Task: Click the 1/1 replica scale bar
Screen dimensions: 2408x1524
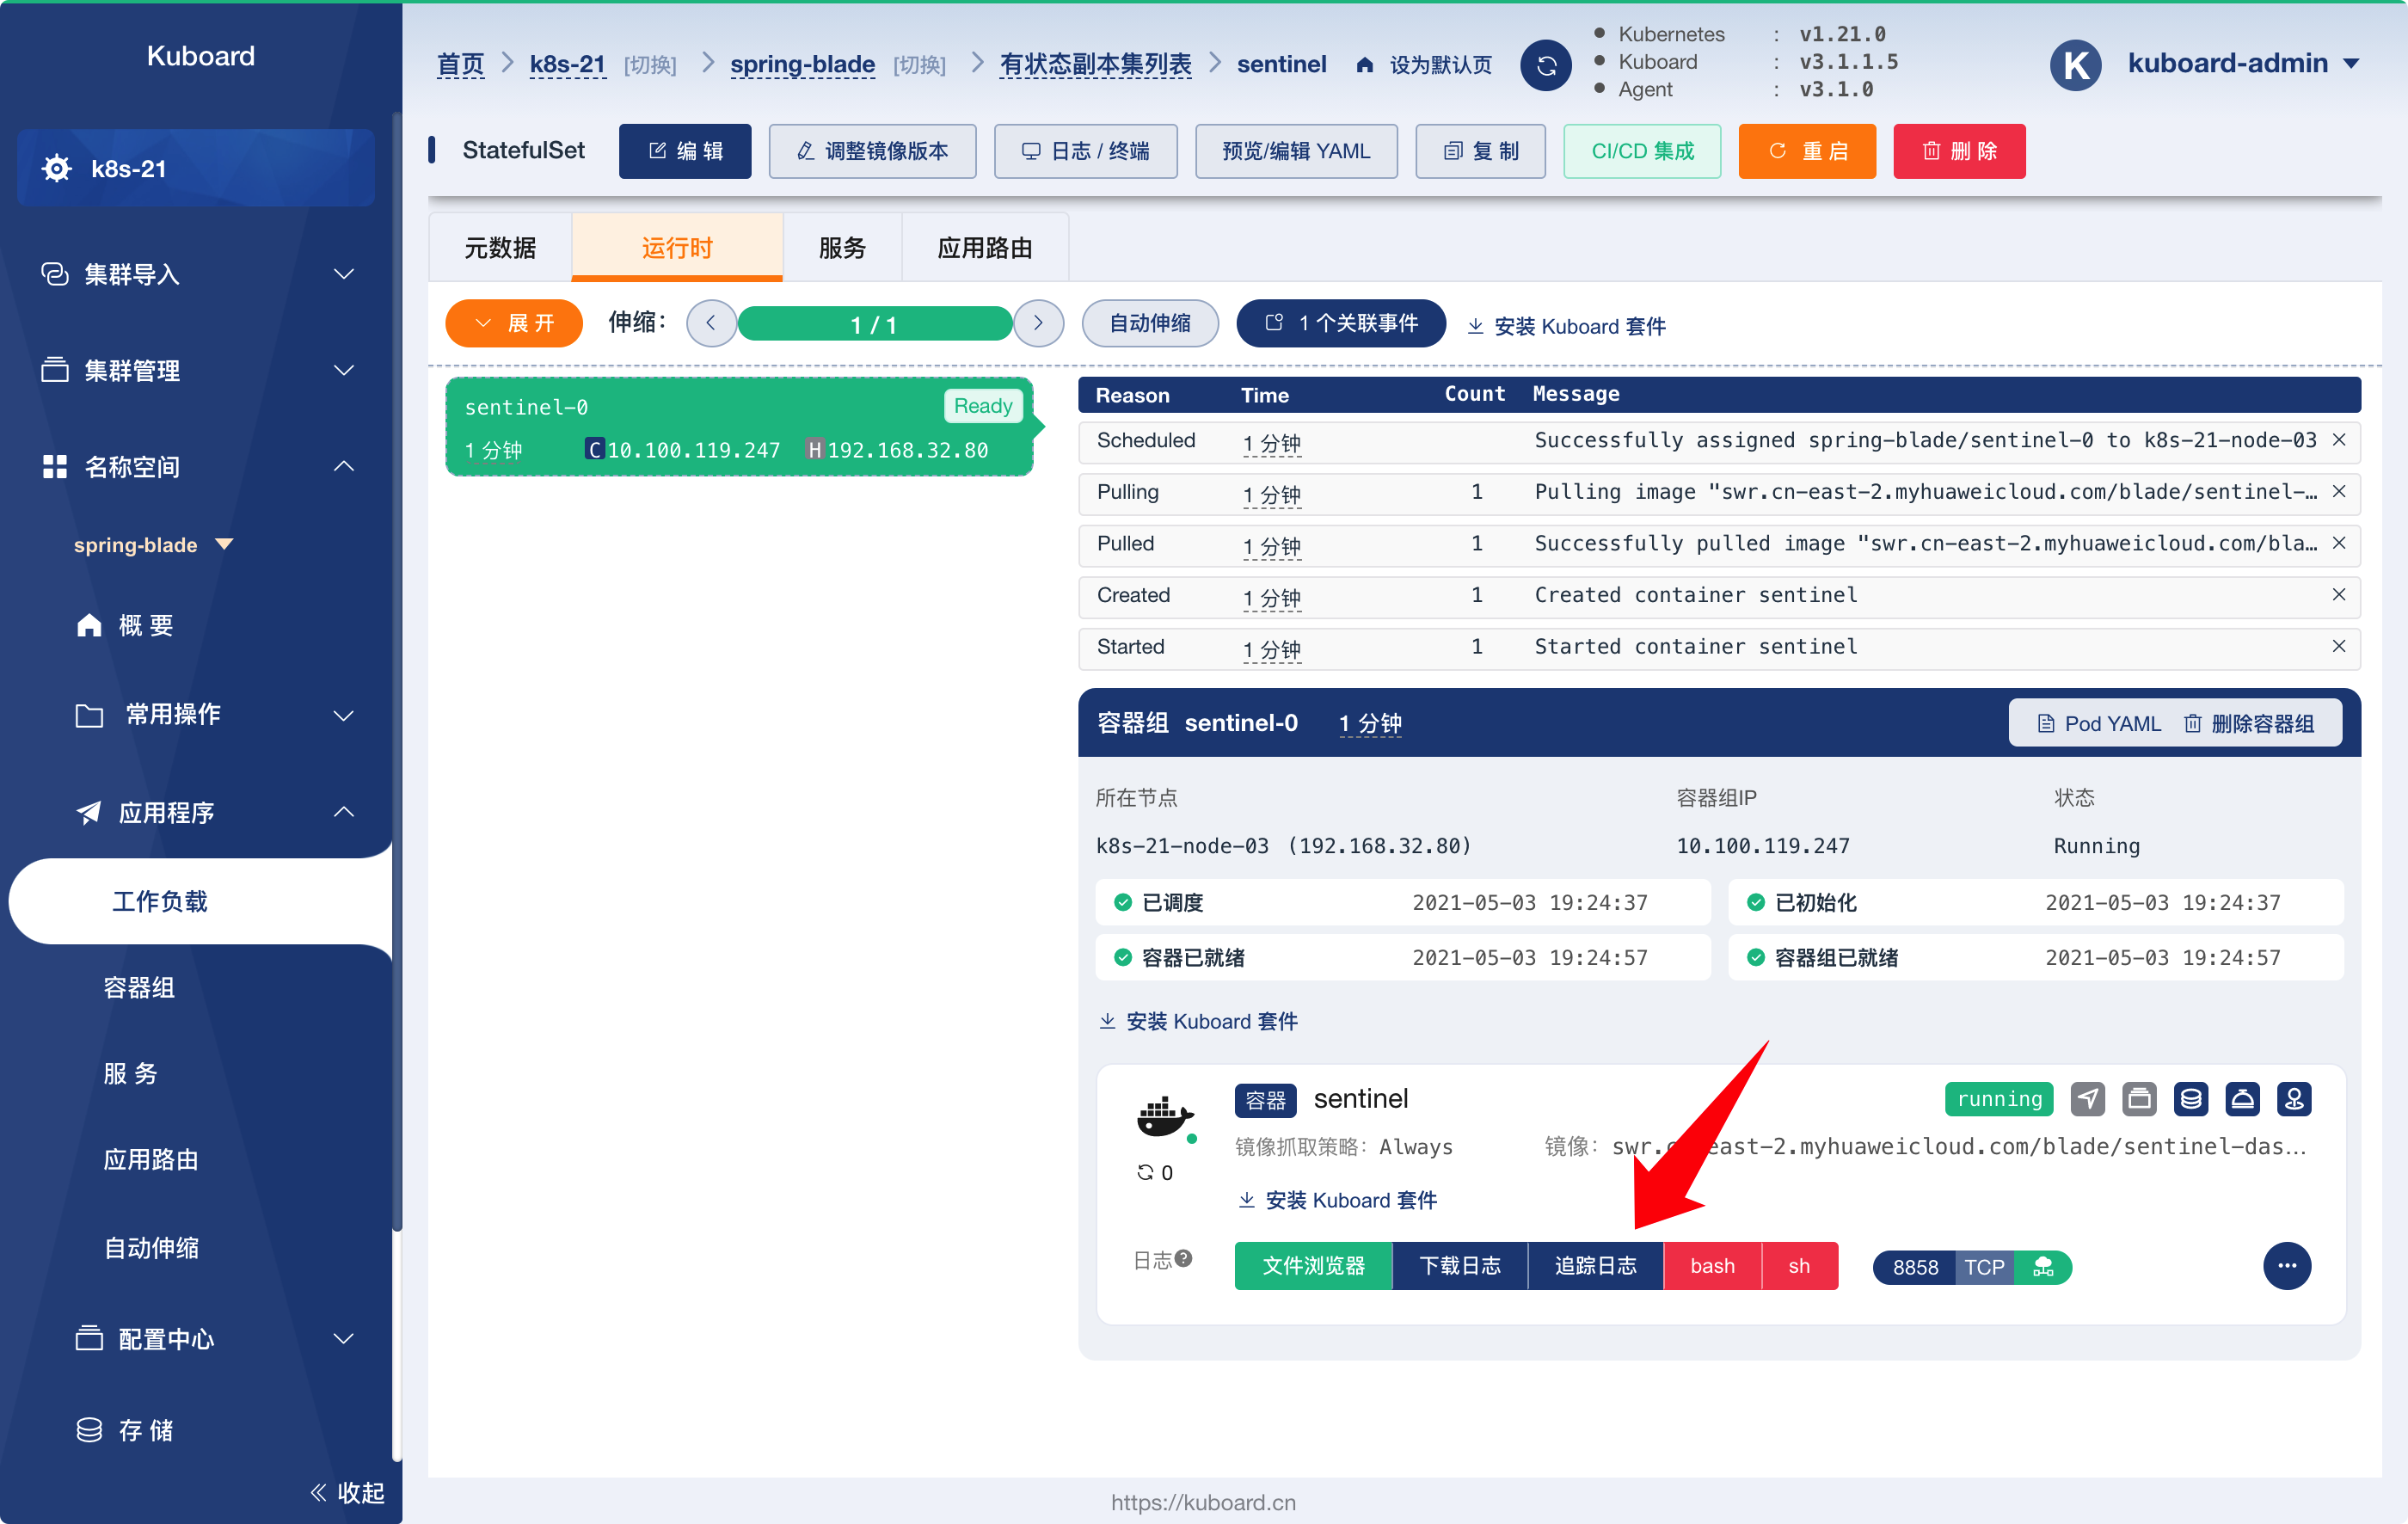Action: click(x=874, y=324)
